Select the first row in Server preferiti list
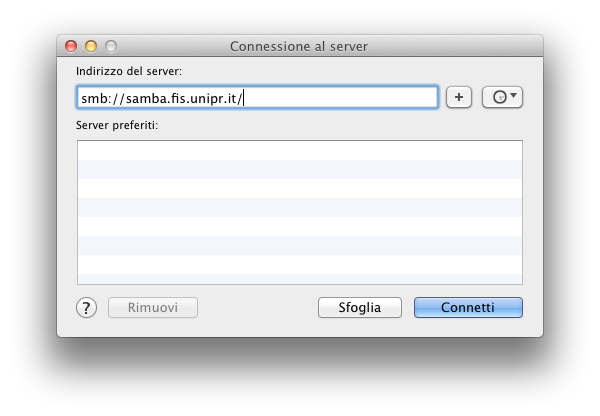 pyautogui.click(x=300, y=150)
